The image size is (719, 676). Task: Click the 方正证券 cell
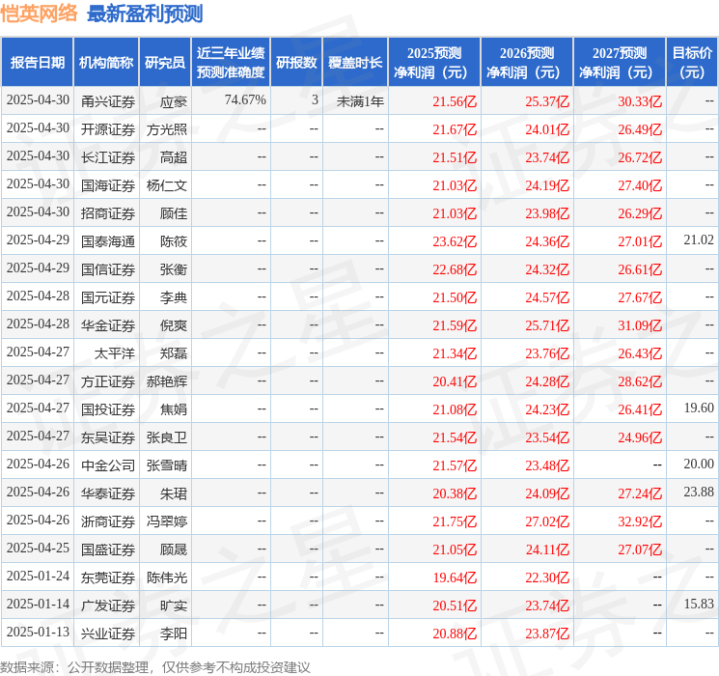(x=108, y=382)
